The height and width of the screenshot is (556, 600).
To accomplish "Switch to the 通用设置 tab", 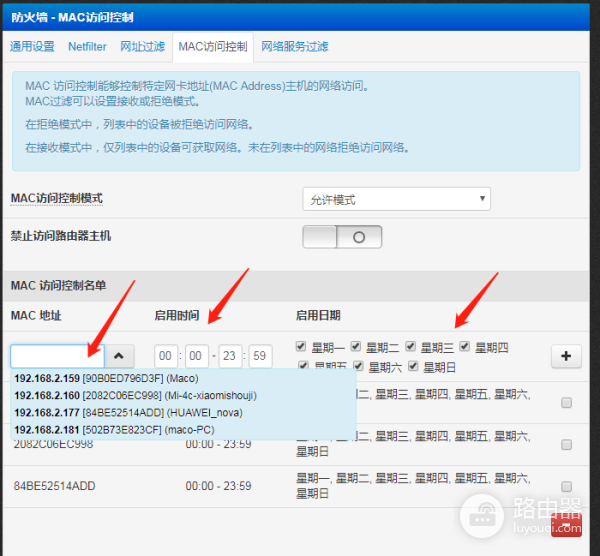I will (32, 47).
